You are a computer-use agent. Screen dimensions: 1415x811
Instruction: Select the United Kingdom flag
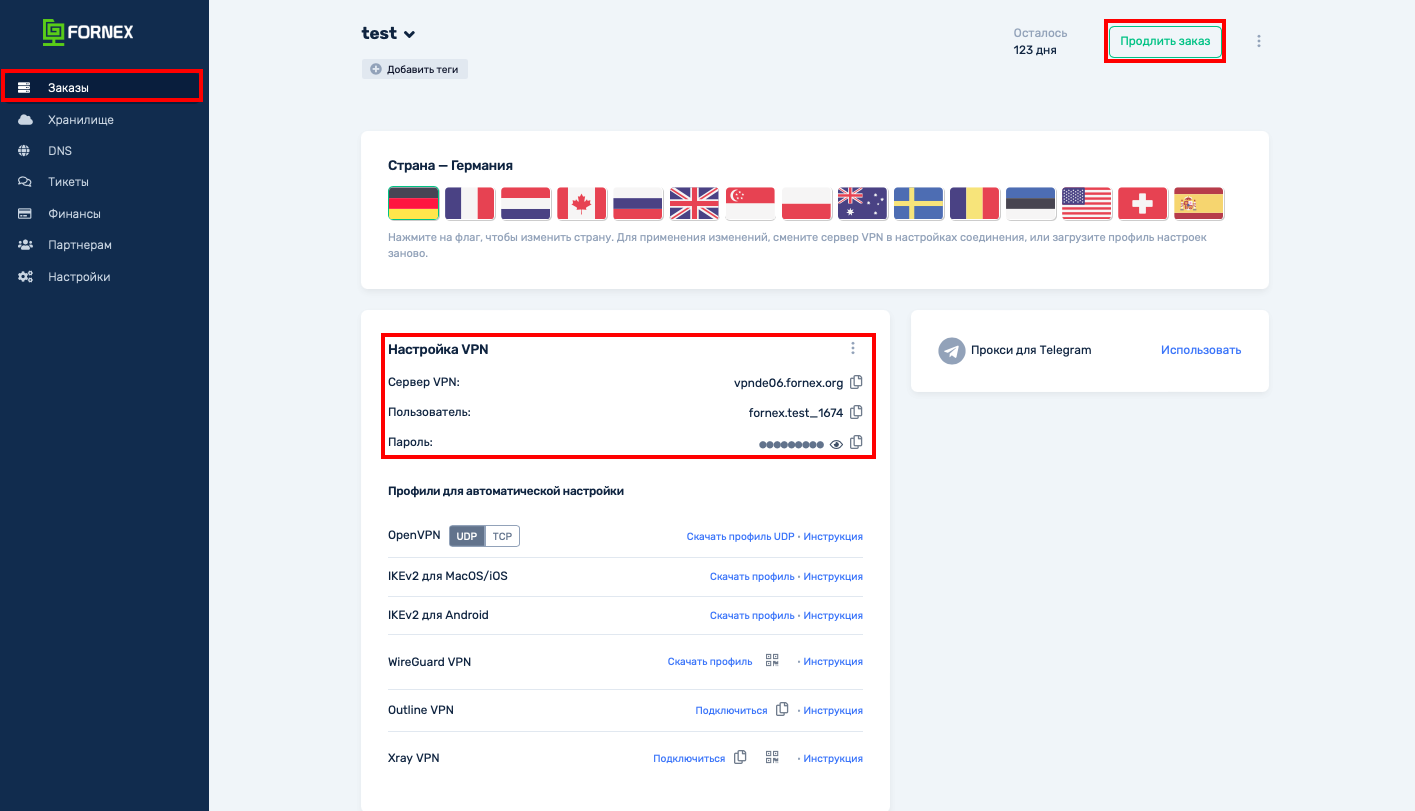click(x=694, y=204)
